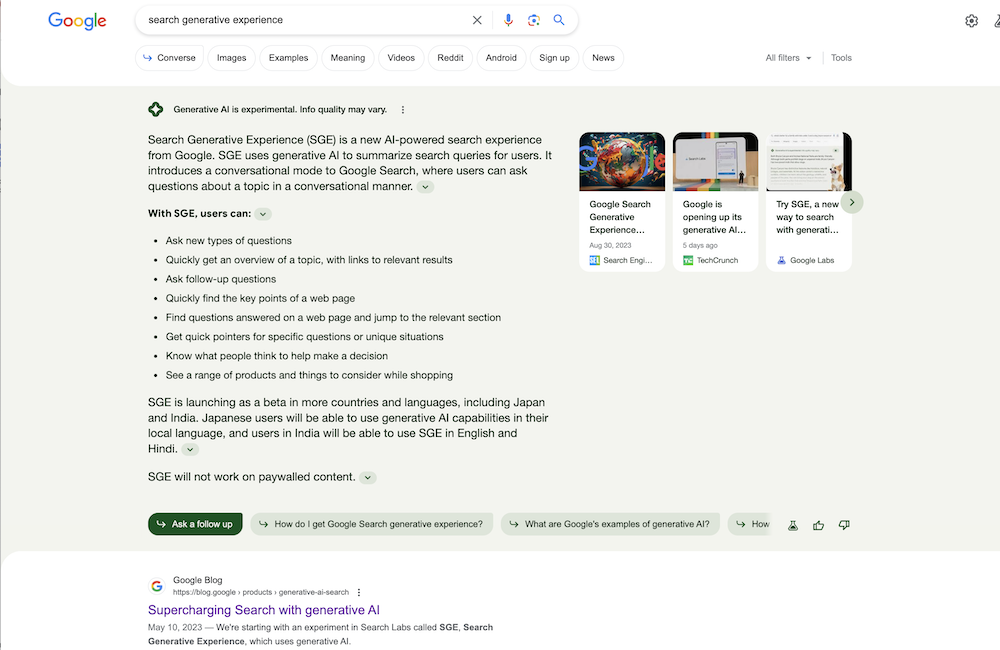Open the All filters dropdown

tap(789, 57)
